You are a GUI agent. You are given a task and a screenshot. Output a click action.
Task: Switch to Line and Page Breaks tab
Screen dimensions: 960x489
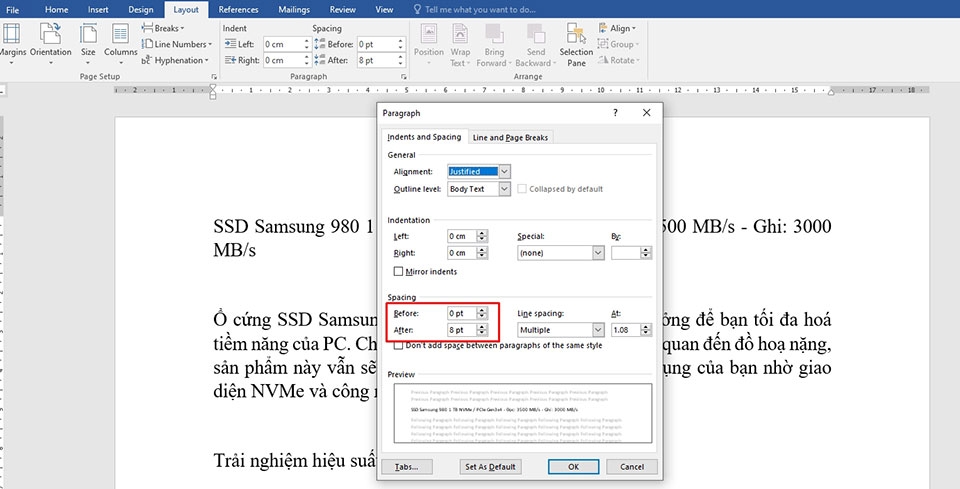(x=510, y=138)
